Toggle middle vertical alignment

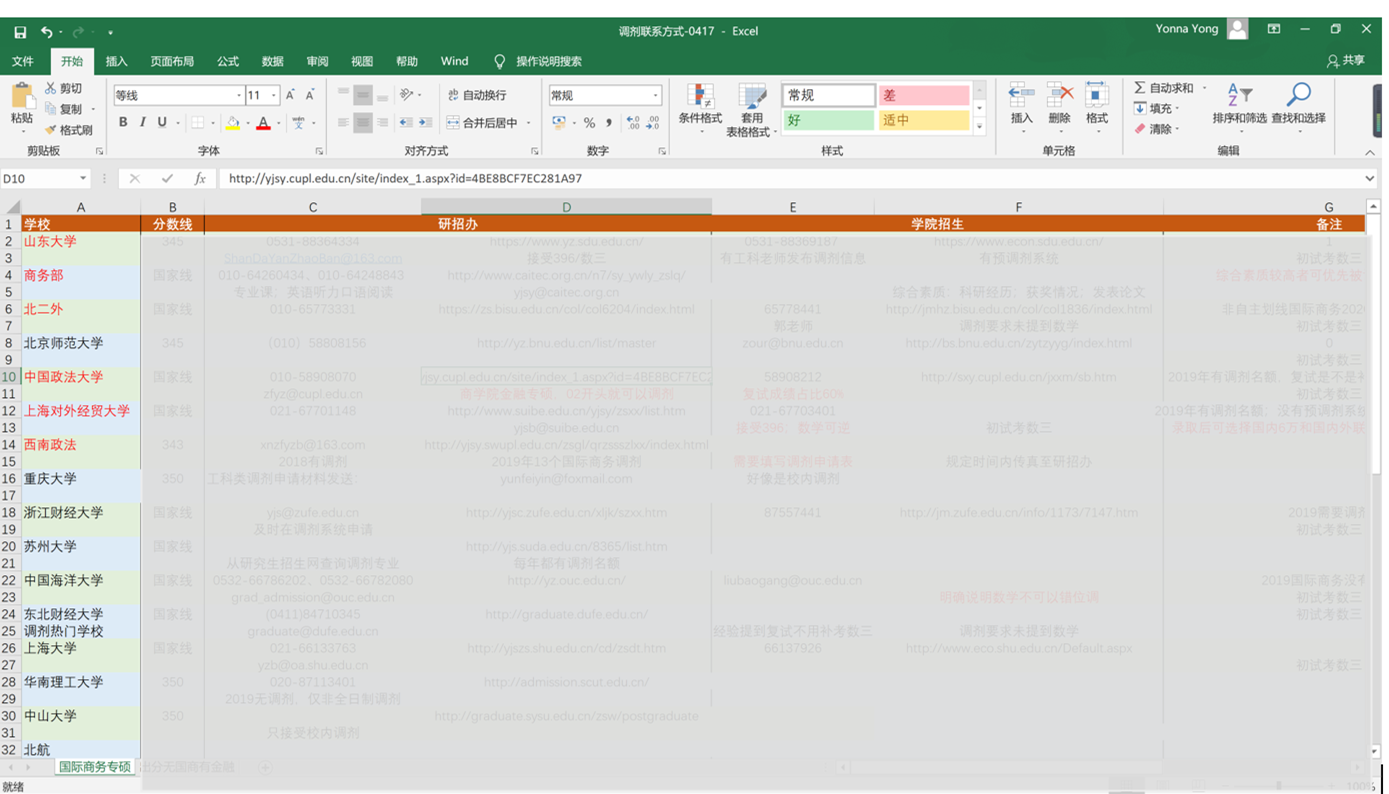pos(363,95)
